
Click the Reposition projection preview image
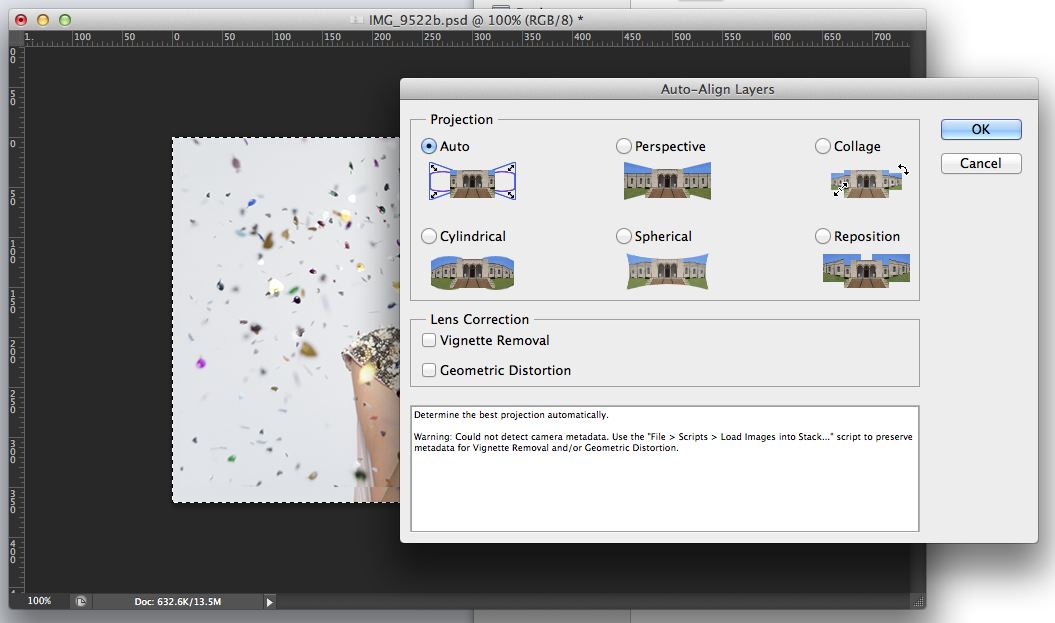(866, 271)
